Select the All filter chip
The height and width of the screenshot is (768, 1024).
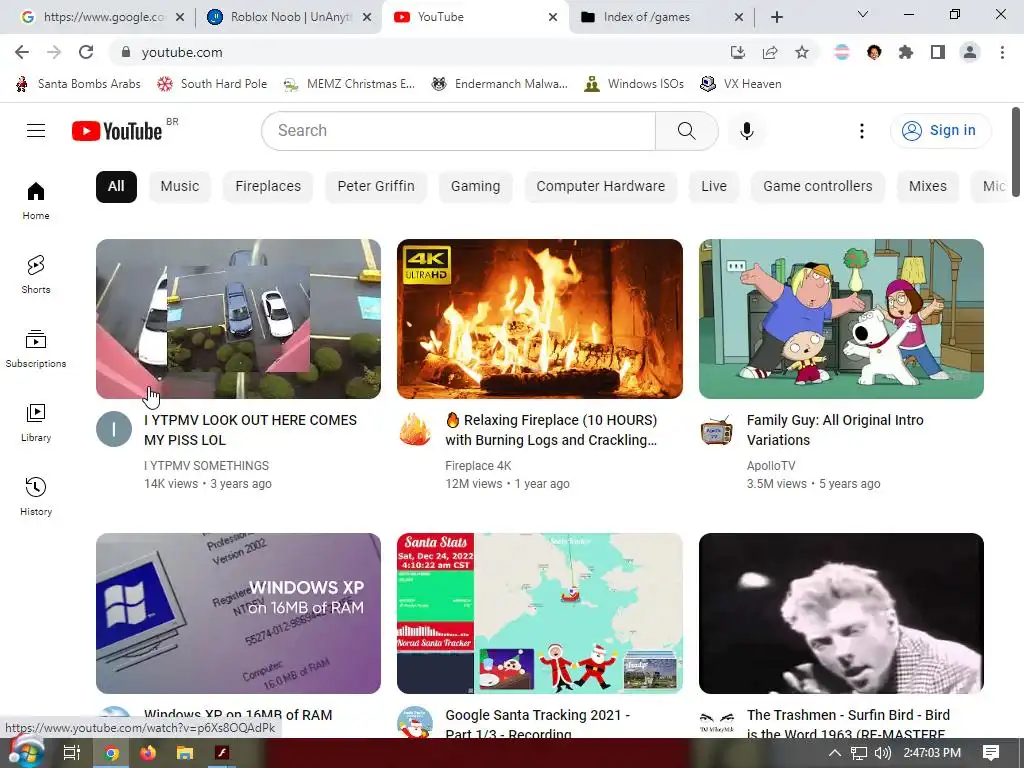coord(116,187)
